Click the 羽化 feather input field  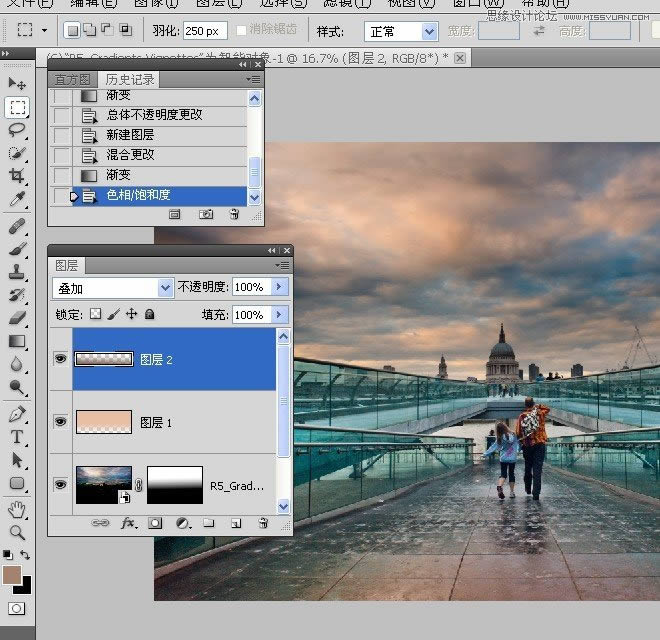[204, 31]
